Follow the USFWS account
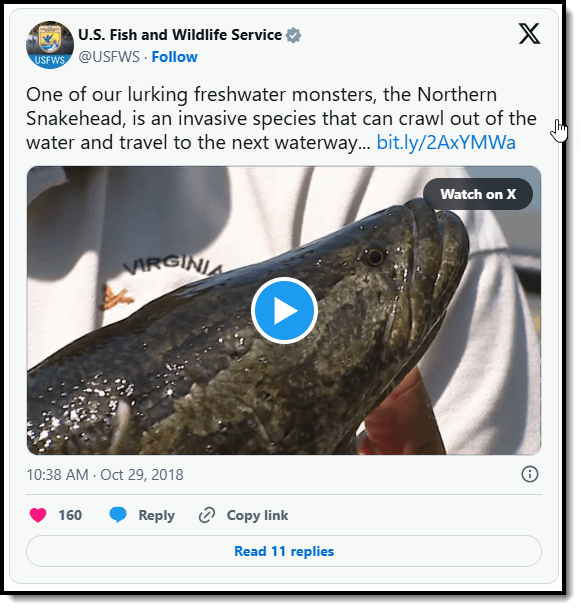This screenshot has width=581, height=610. (174, 57)
